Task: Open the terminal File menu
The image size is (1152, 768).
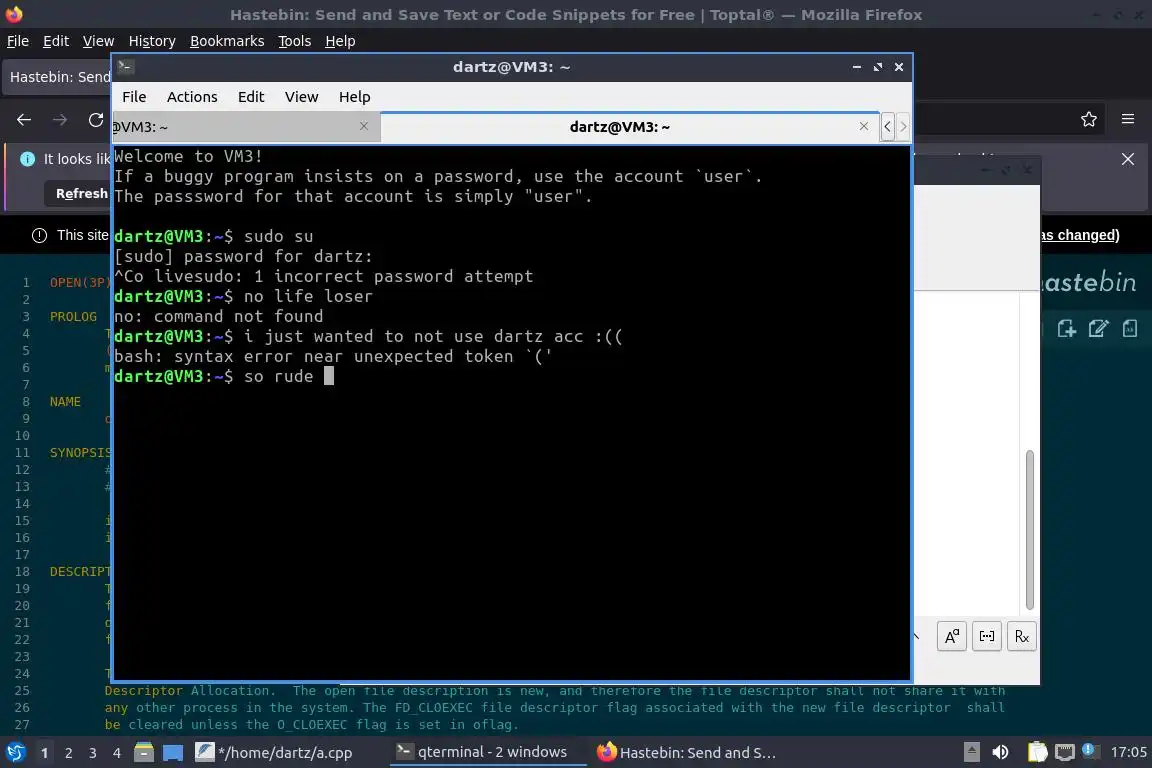Action: coord(134,97)
